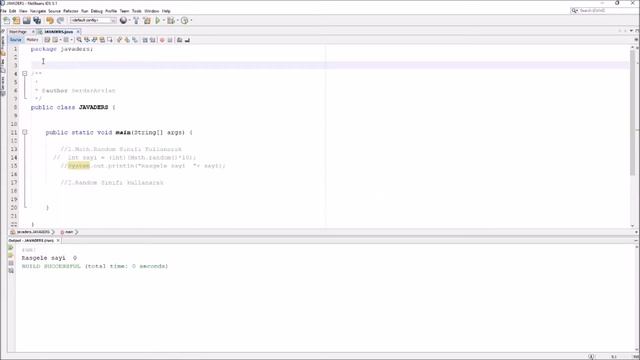This screenshot has width=640, height=360.
Task: Click the browser globe icon
Action: click(x=123, y=20)
